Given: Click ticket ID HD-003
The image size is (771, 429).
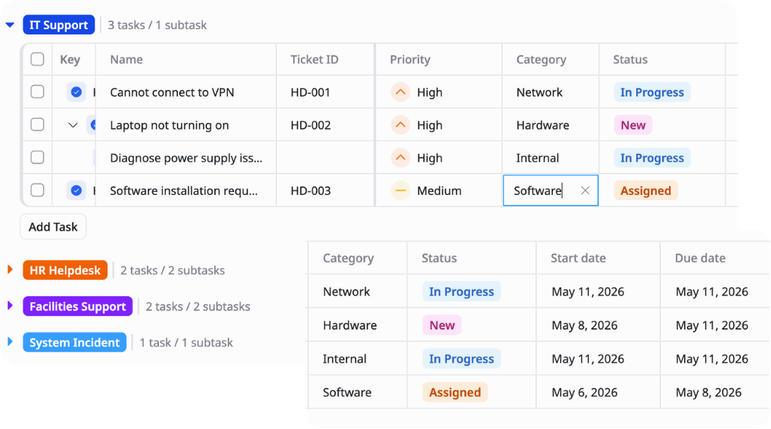Looking at the screenshot, I should click(310, 190).
